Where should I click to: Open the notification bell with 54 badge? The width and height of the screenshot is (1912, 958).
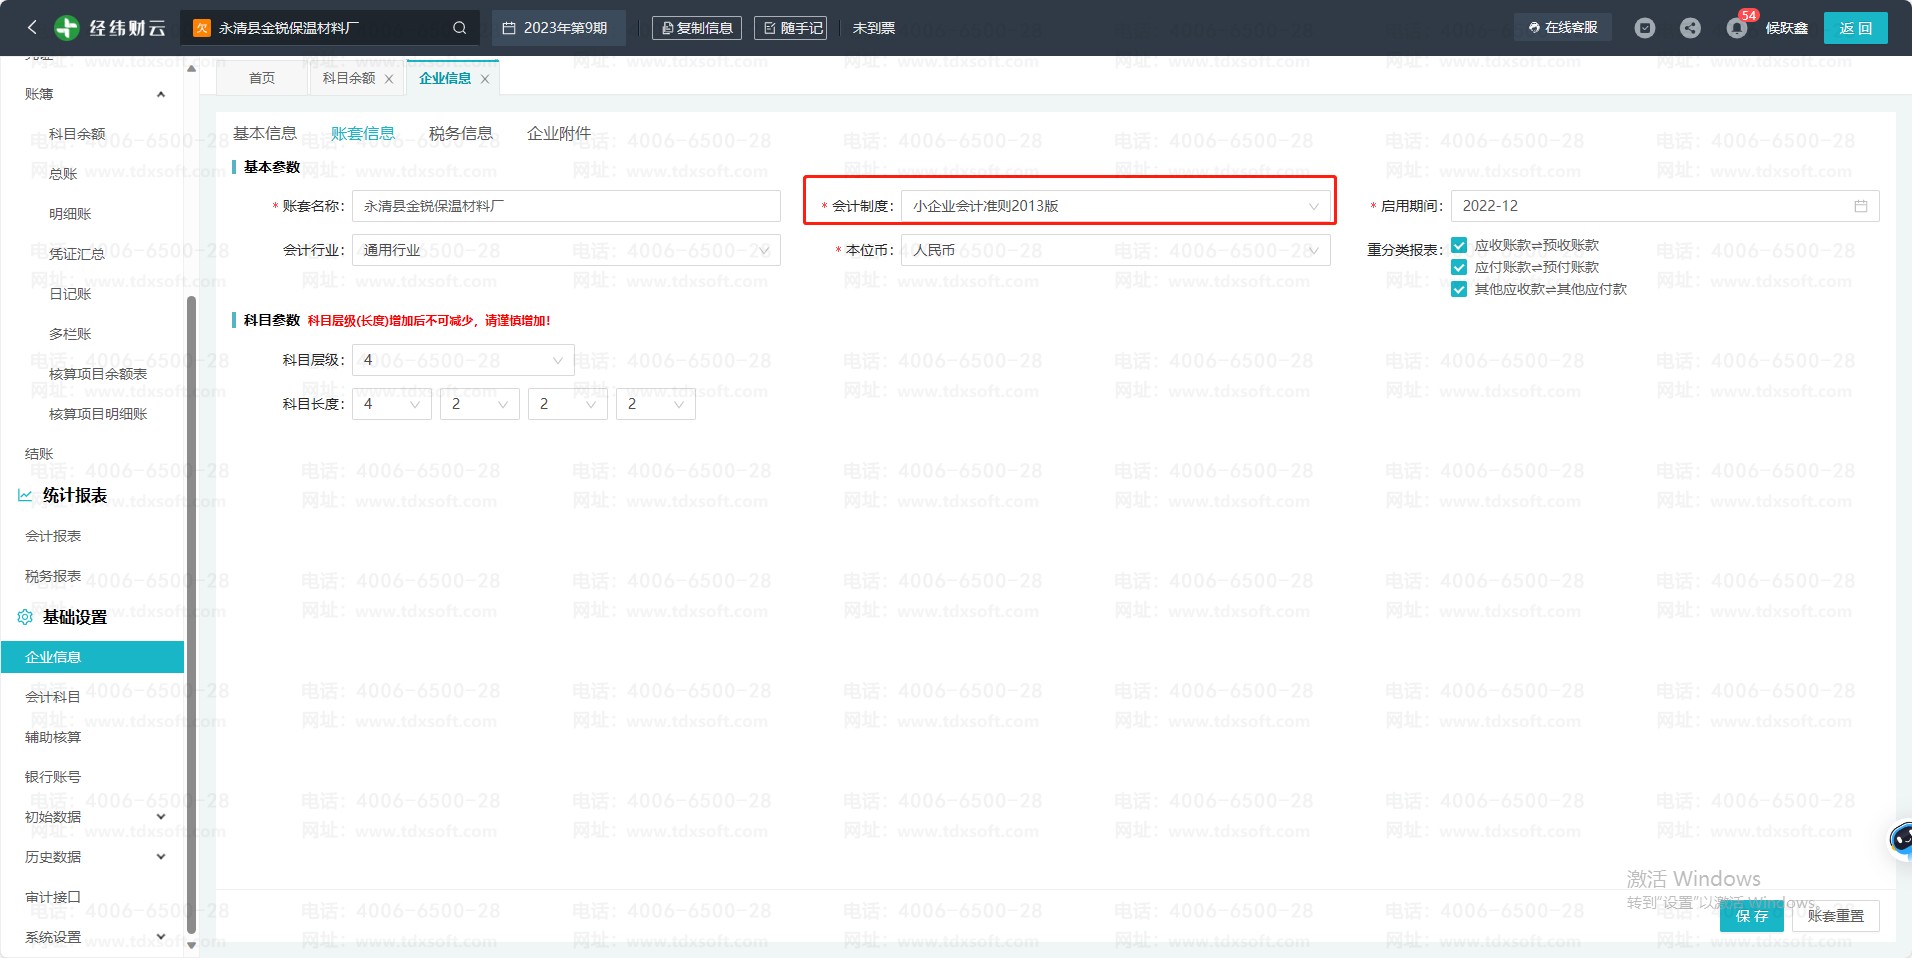1737,28
